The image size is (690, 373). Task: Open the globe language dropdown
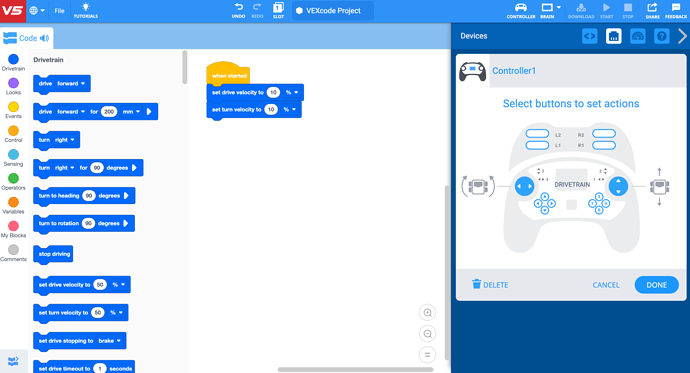pyautogui.click(x=37, y=11)
